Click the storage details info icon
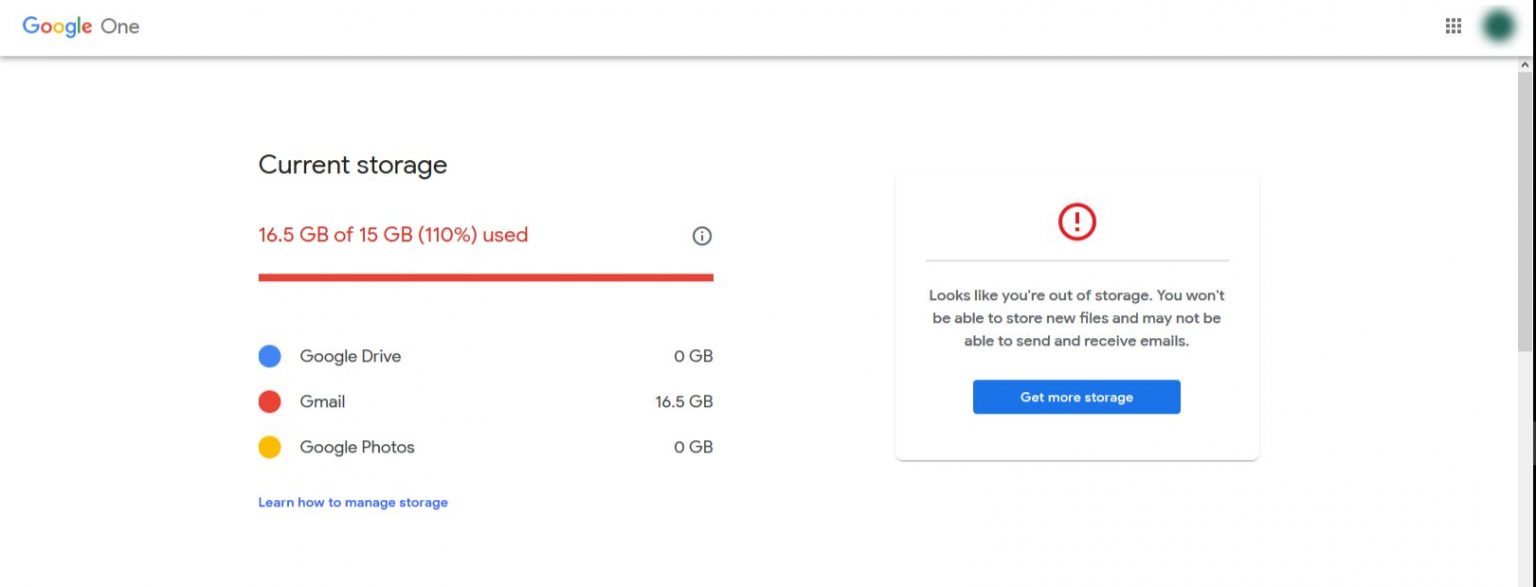The image size is (1536, 587). (x=702, y=236)
